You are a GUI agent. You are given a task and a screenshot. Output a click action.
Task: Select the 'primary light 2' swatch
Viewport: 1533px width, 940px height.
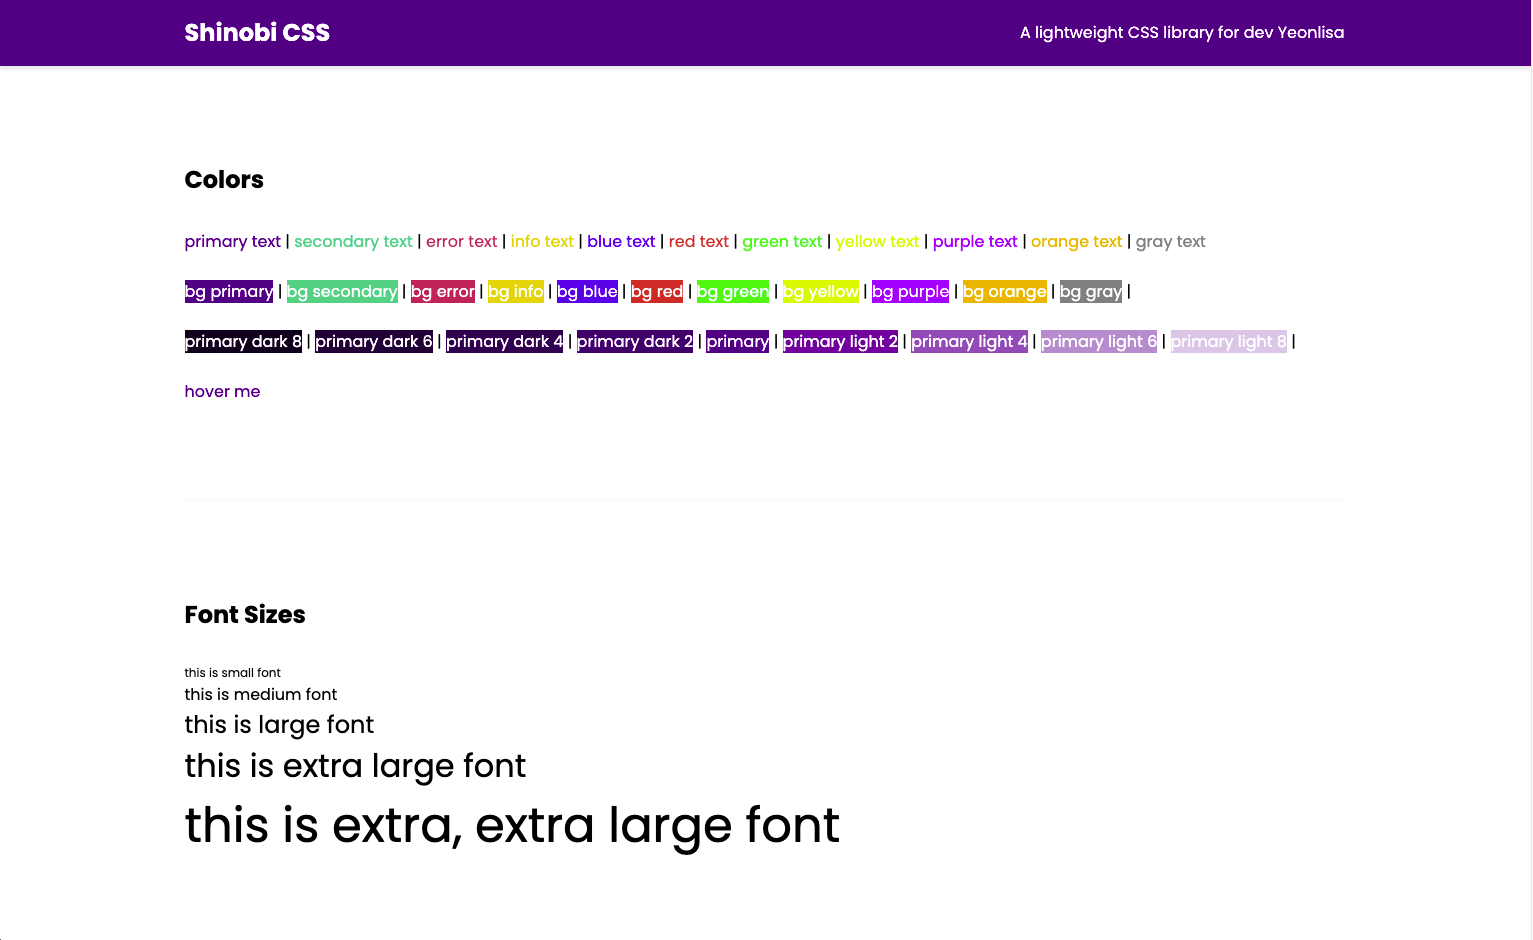coord(840,341)
